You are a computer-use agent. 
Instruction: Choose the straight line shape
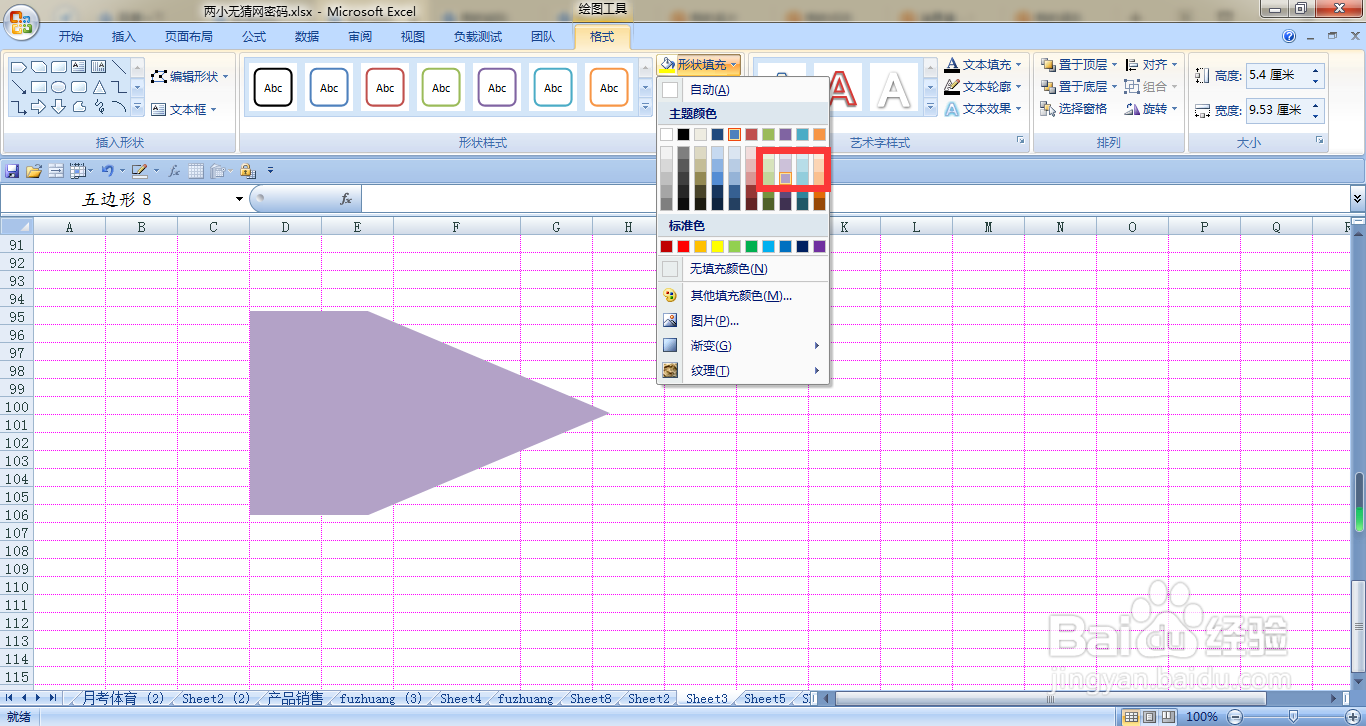click(x=119, y=67)
